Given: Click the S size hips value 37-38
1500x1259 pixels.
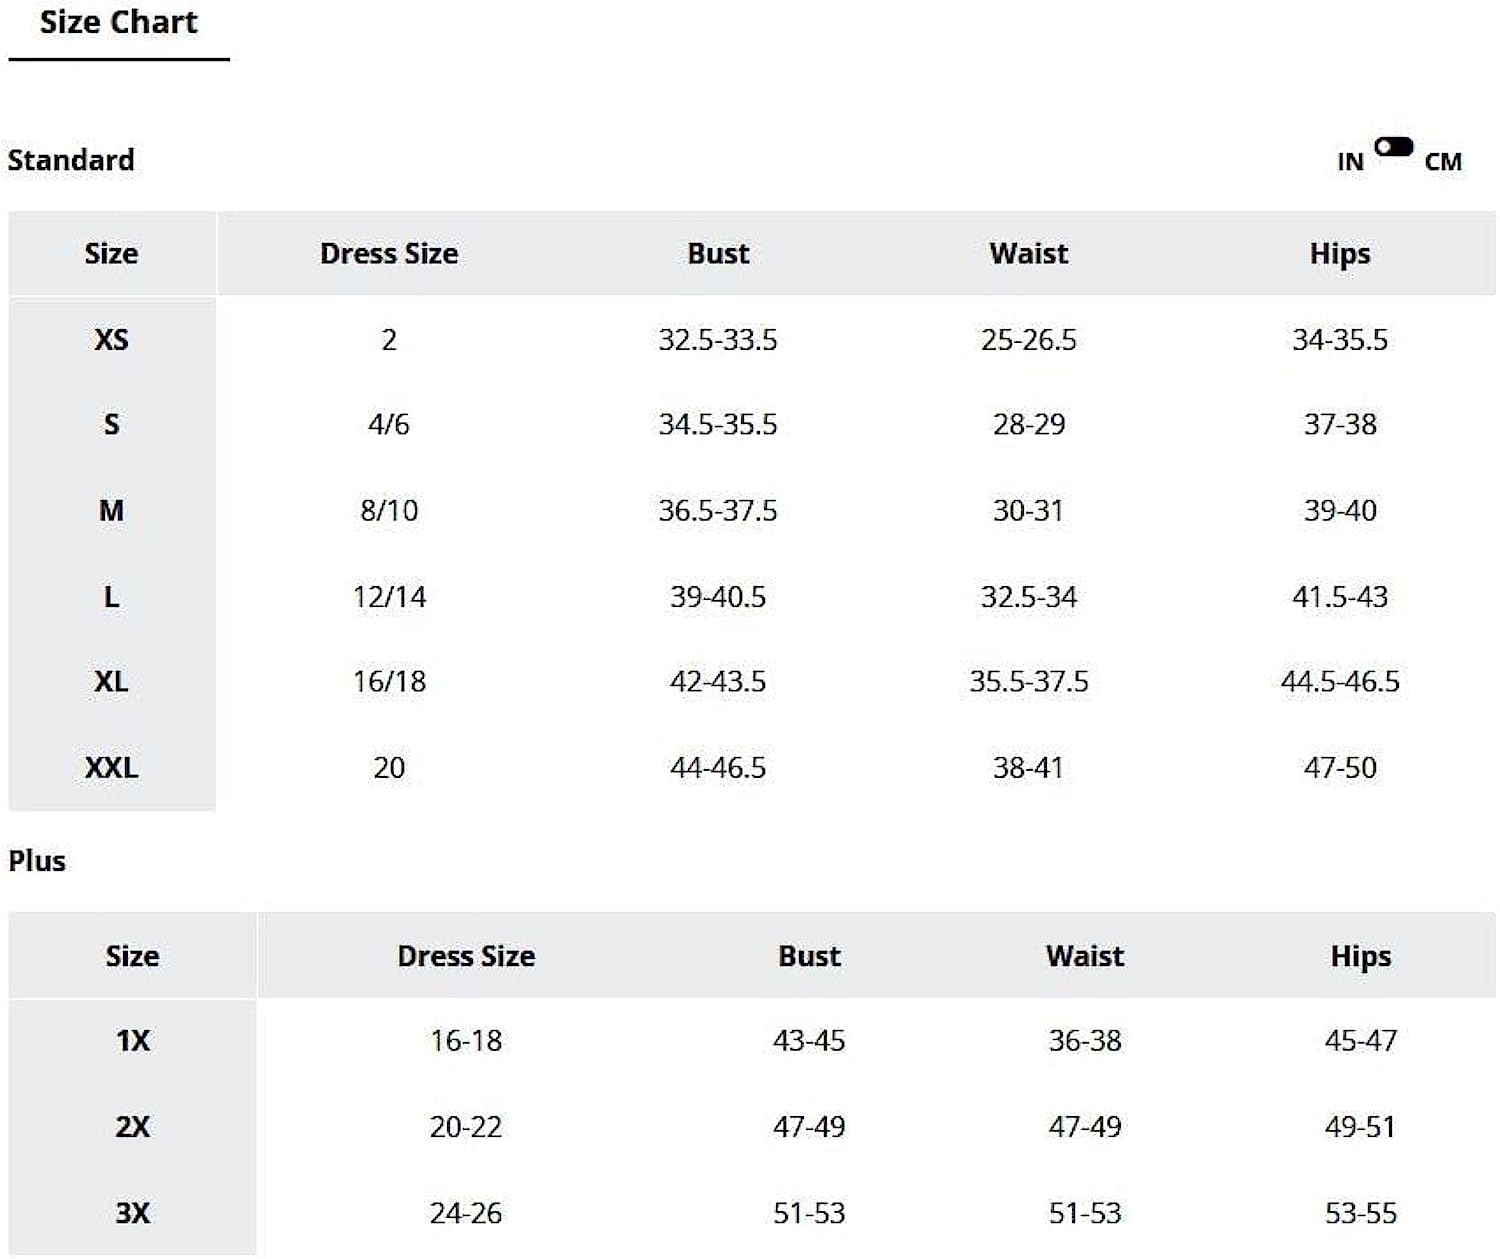Looking at the screenshot, I should click(1340, 424).
